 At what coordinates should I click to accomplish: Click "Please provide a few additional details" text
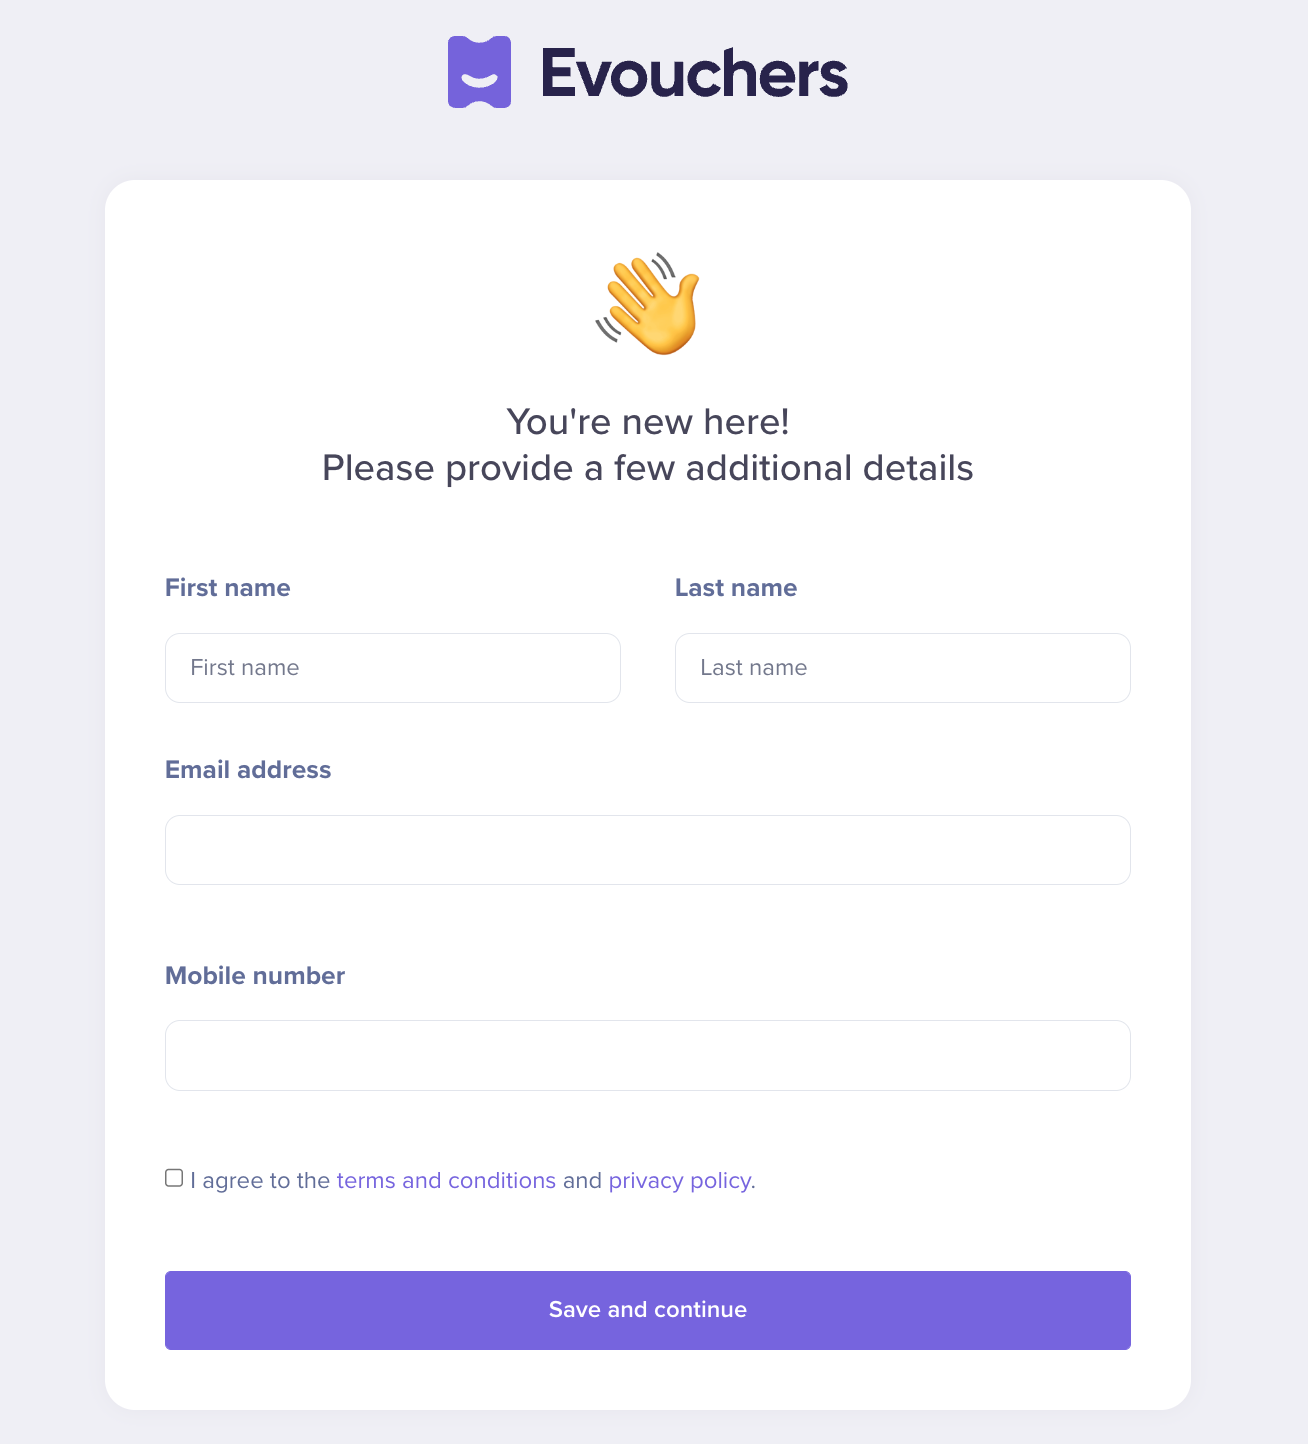[648, 468]
